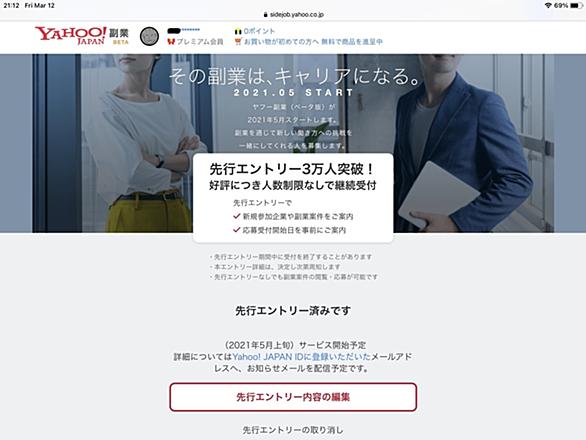Tap the battery indicator icon

576,5
